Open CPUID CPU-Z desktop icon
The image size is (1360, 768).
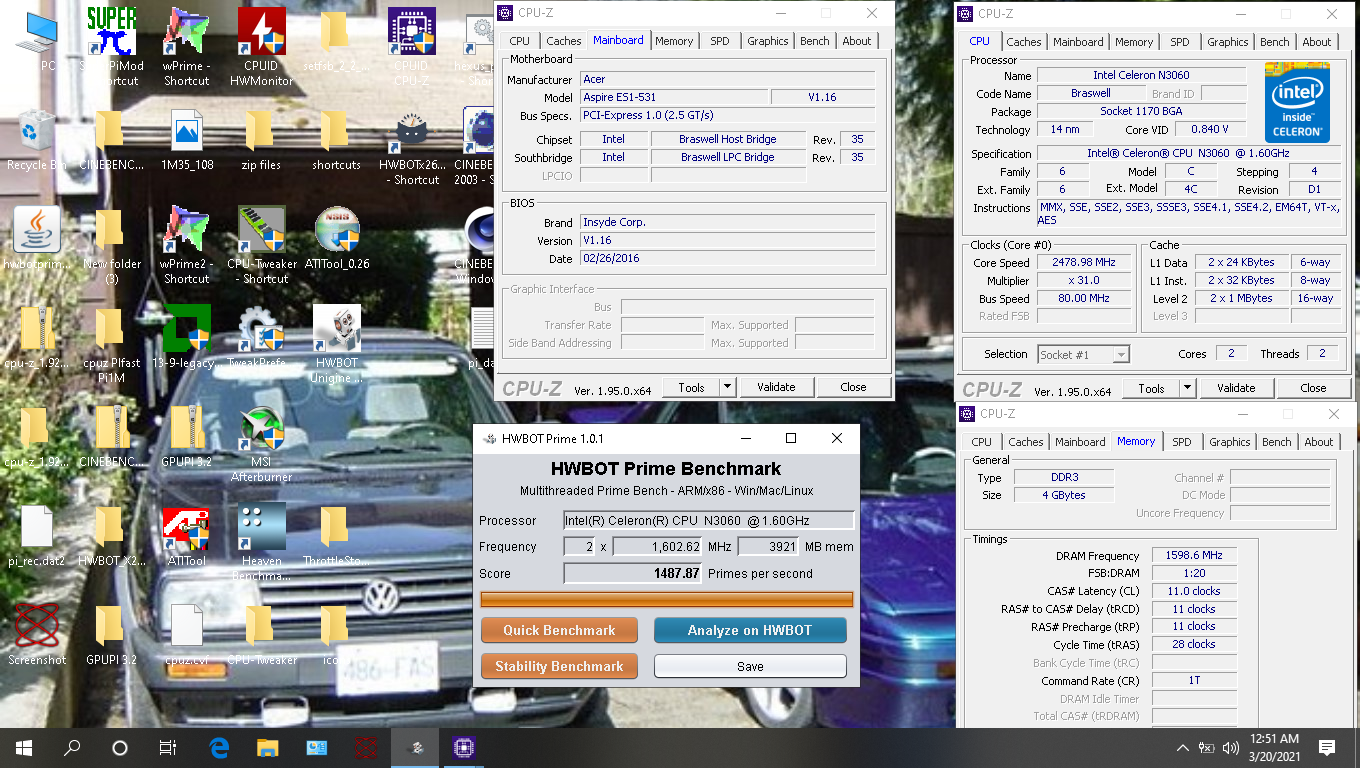[x=411, y=45]
